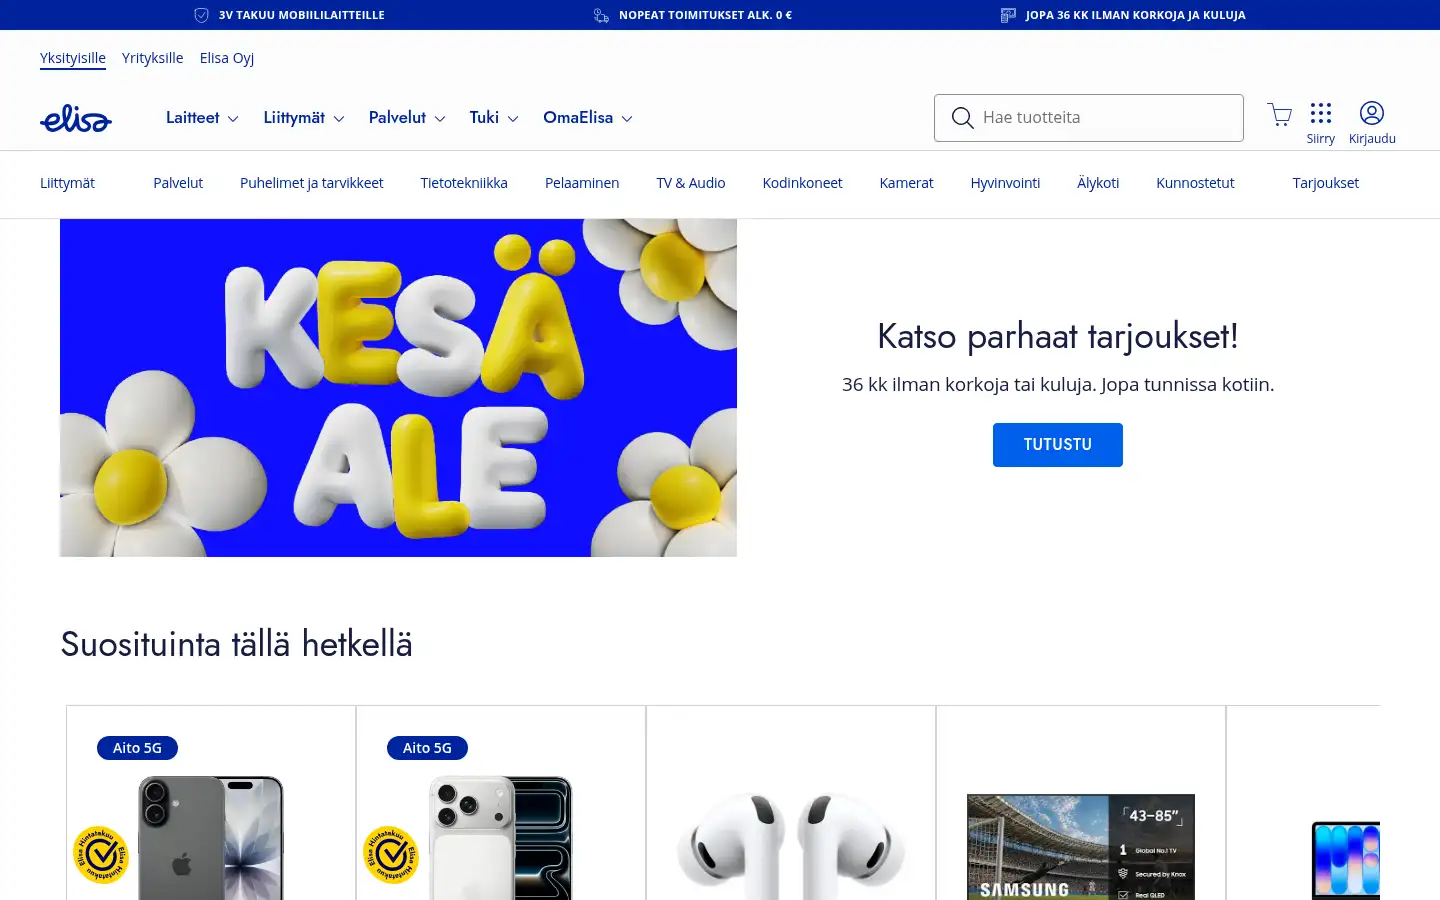Click the shield icon for 3V takuu
Image resolution: width=1440 pixels, height=900 pixels.
[x=201, y=15]
